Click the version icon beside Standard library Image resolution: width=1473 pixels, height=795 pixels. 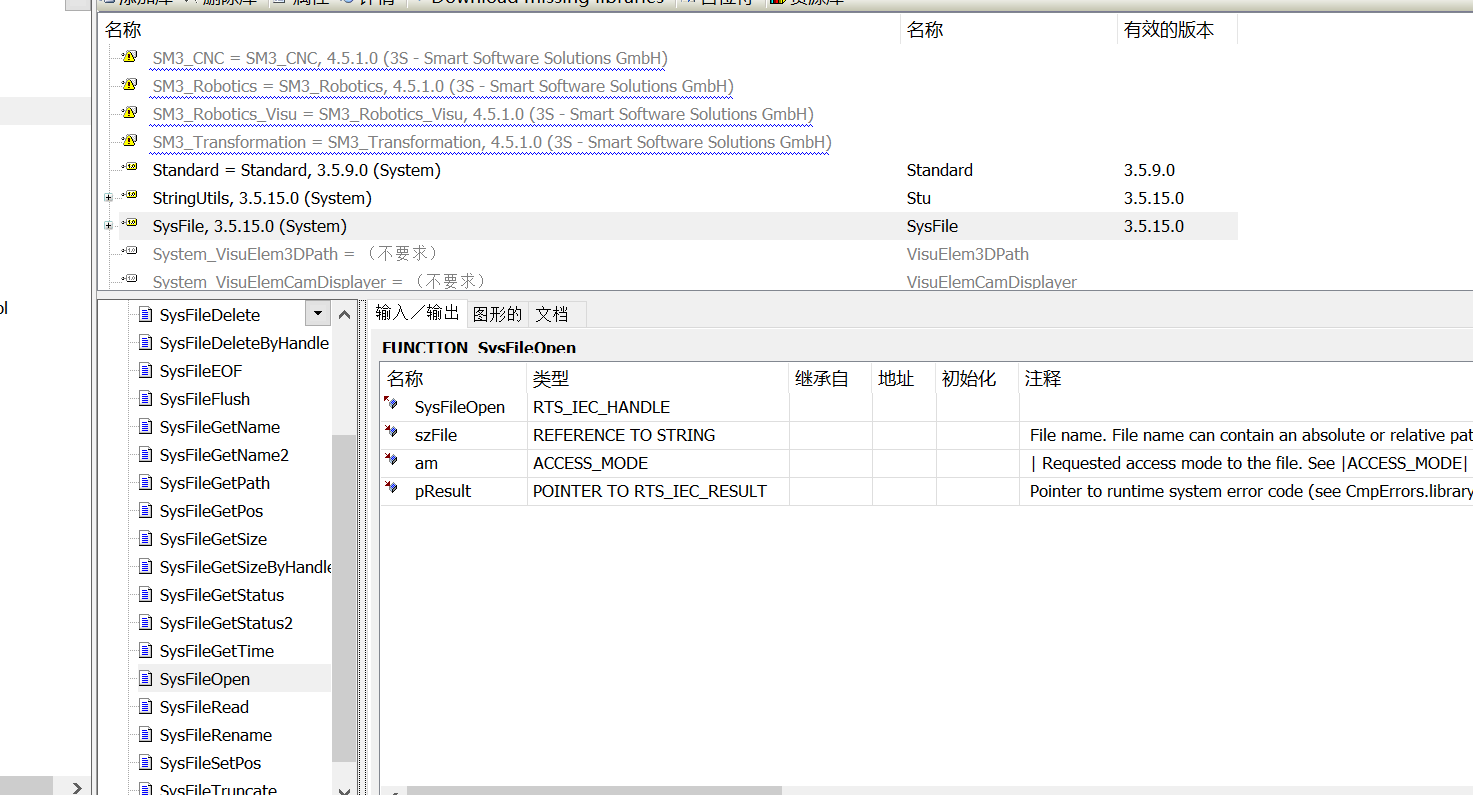coord(129,169)
